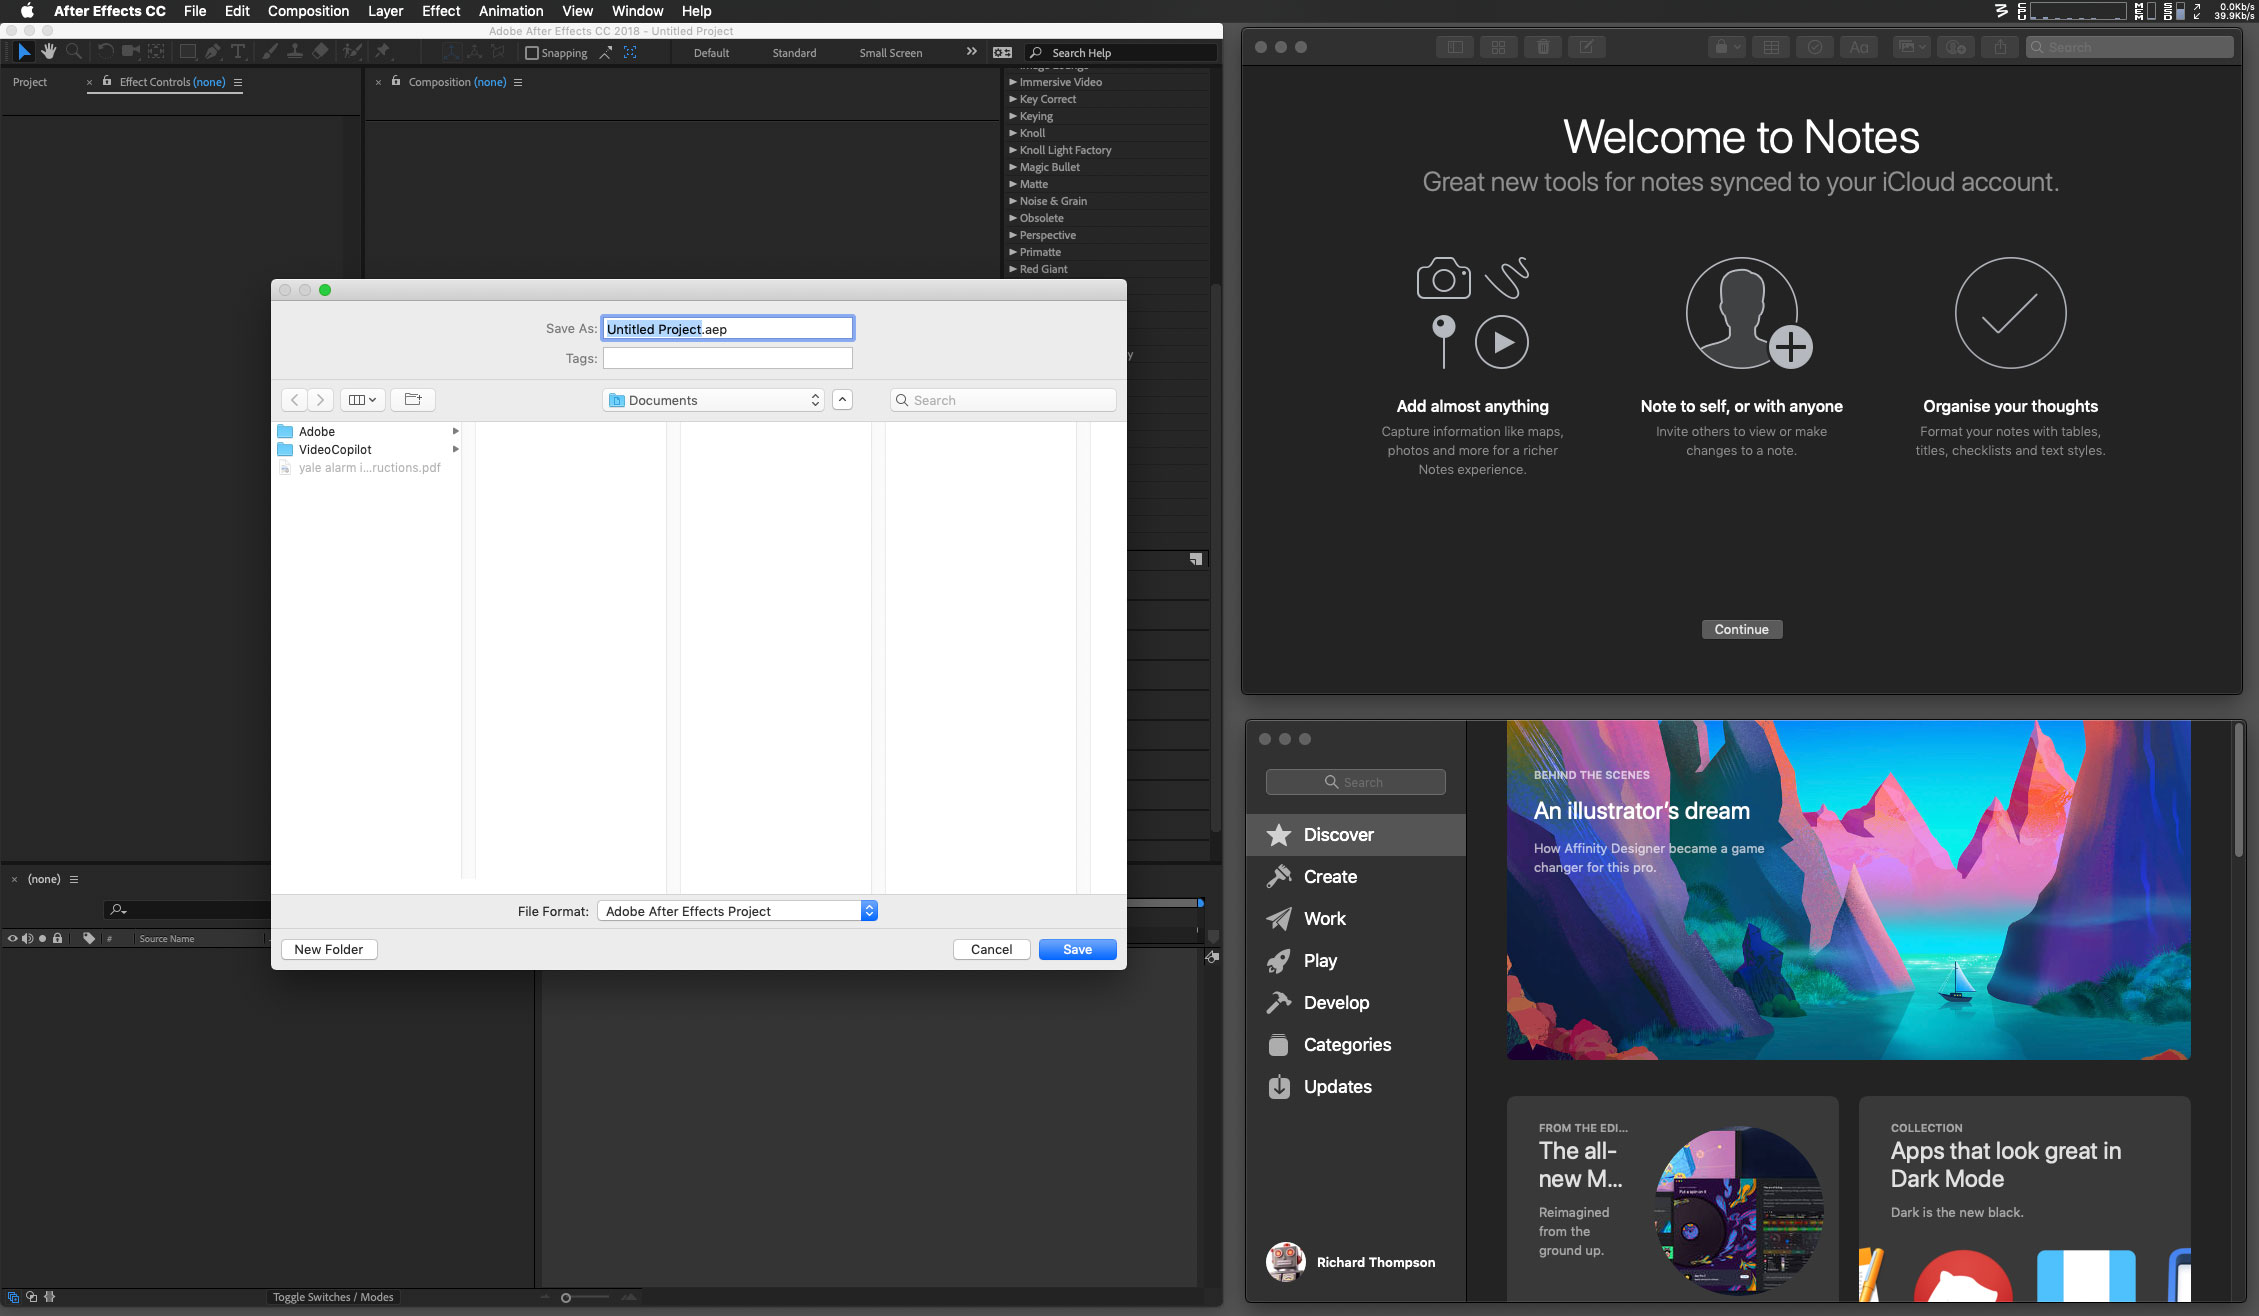
Task: Toggle the solo dot column switch in timeline
Action: (x=42, y=939)
